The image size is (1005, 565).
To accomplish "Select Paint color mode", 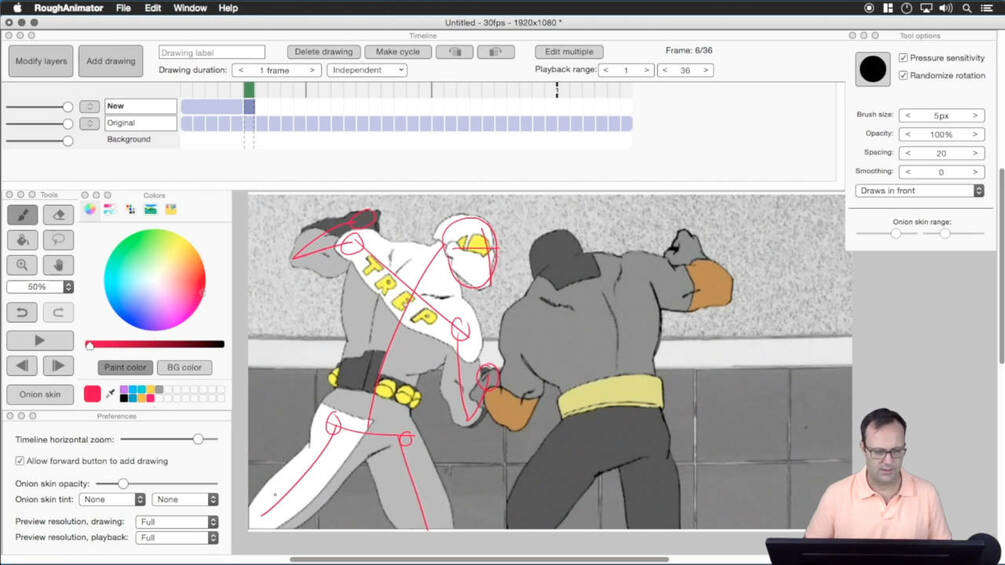I will 125,367.
